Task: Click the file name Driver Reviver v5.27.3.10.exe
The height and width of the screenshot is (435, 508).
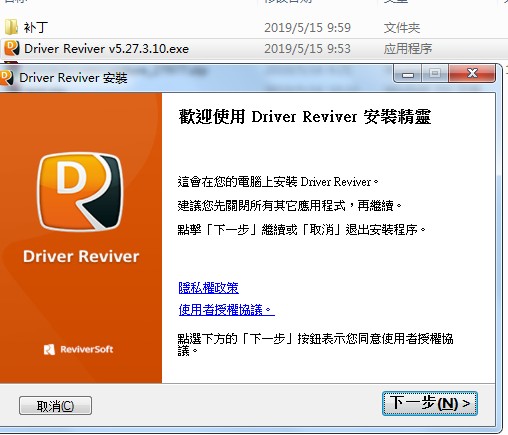Action: (106, 49)
